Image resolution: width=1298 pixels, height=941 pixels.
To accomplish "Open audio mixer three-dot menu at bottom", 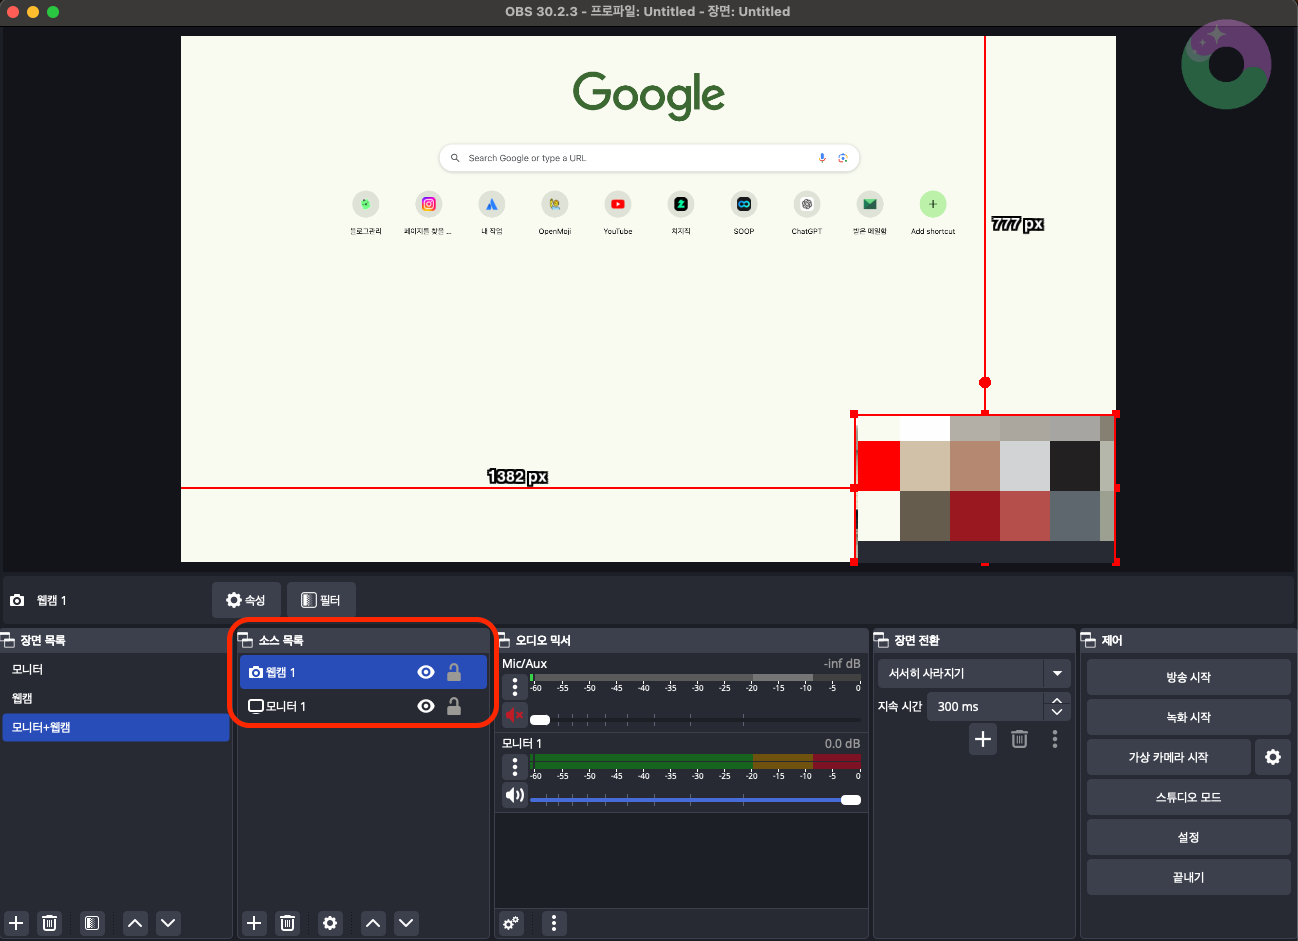I will [x=554, y=923].
